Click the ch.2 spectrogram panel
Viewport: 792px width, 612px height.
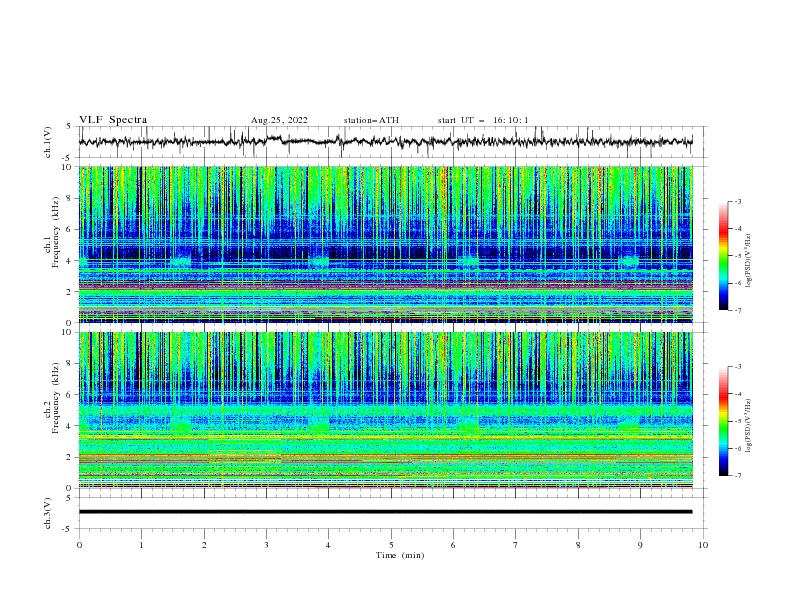coord(386,410)
